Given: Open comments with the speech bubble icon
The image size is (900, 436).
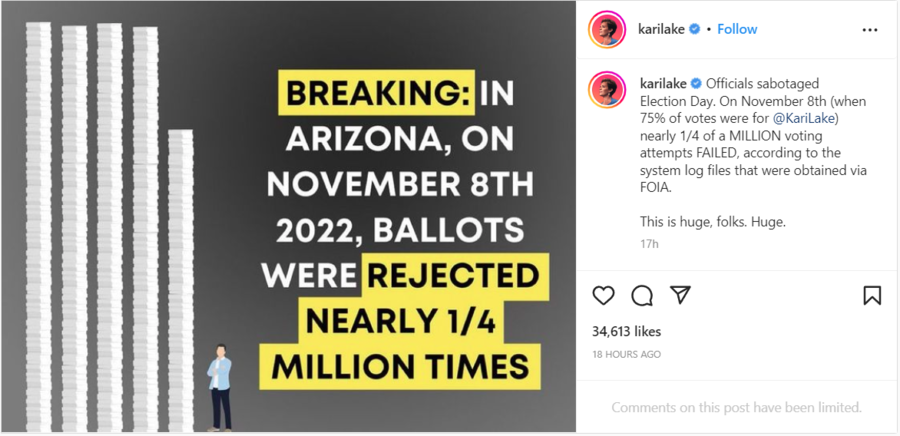Looking at the screenshot, I should (x=642, y=295).
